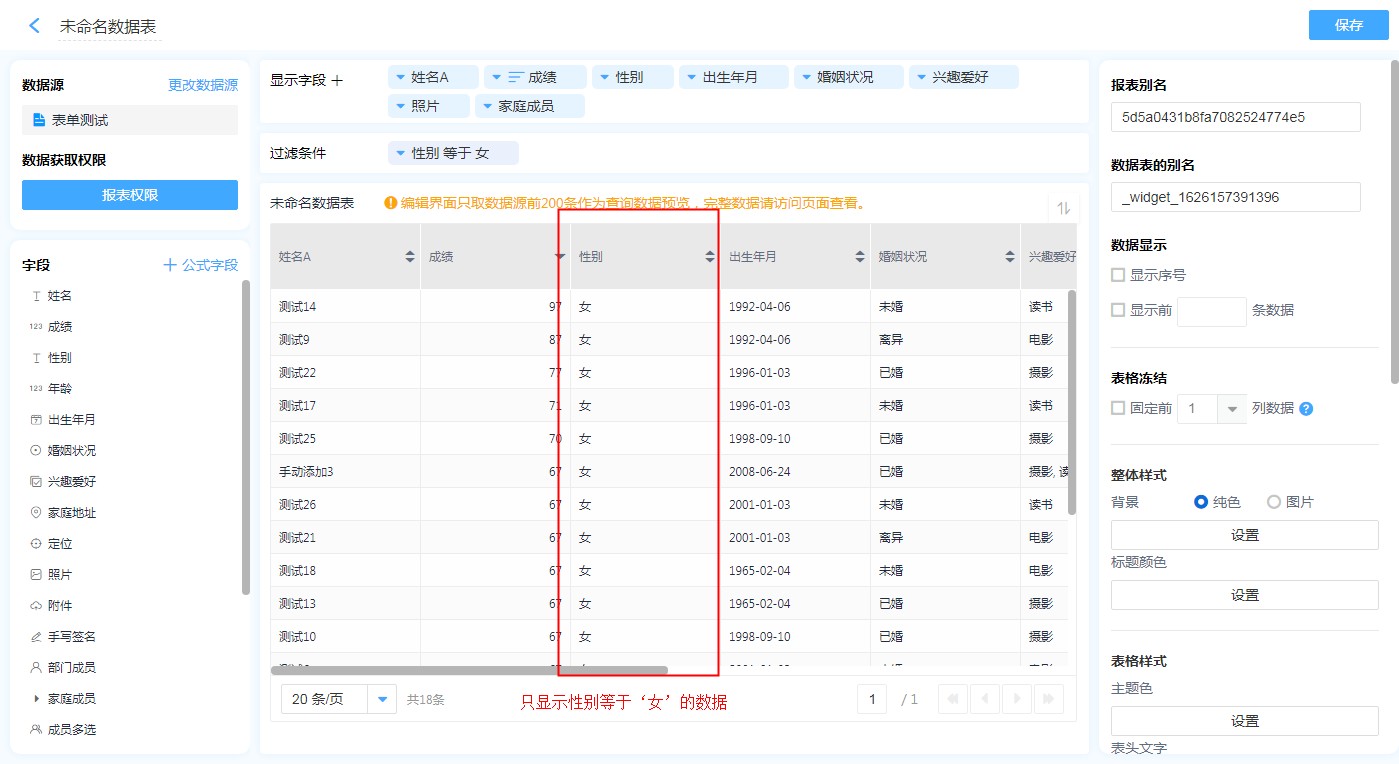Select the 图片 background radio button
The image size is (1399, 764).
click(1273, 502)
